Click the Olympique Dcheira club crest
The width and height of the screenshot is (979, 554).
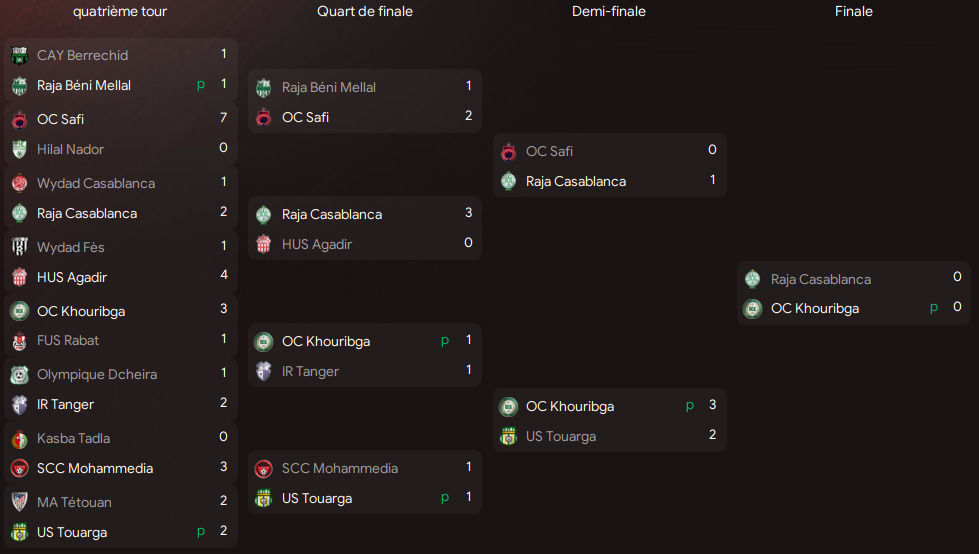19,375
